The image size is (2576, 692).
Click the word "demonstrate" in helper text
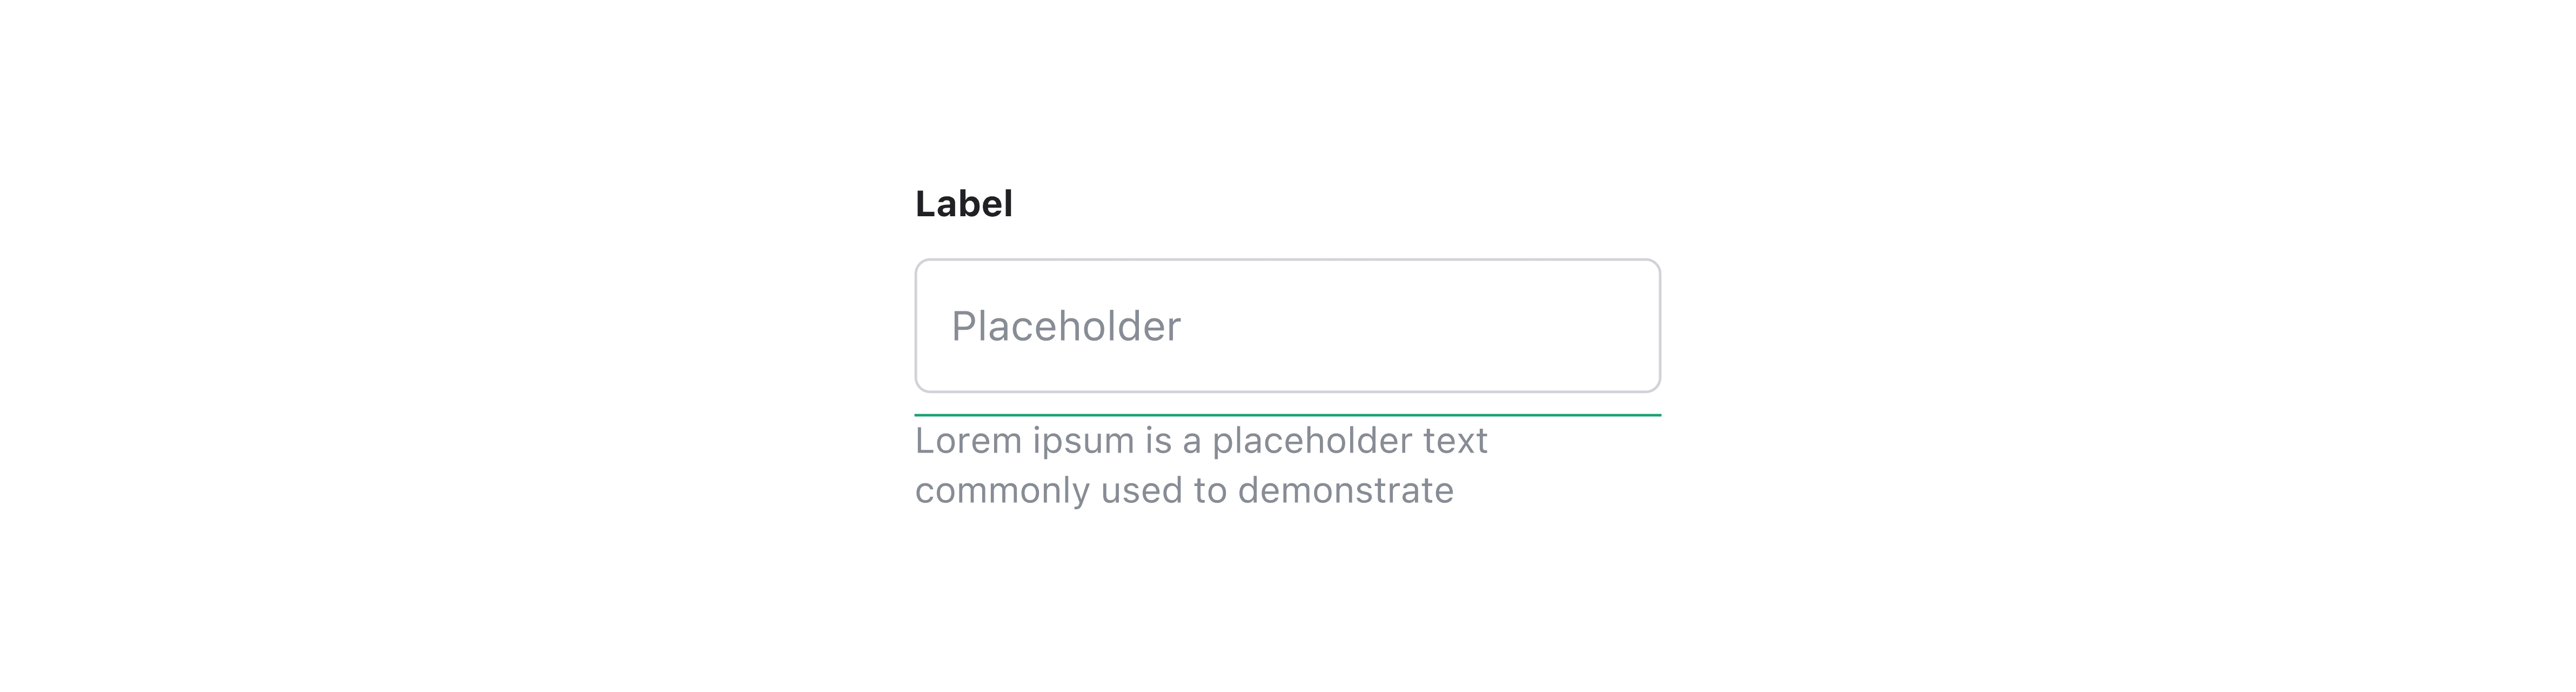tap(1345, 491)
